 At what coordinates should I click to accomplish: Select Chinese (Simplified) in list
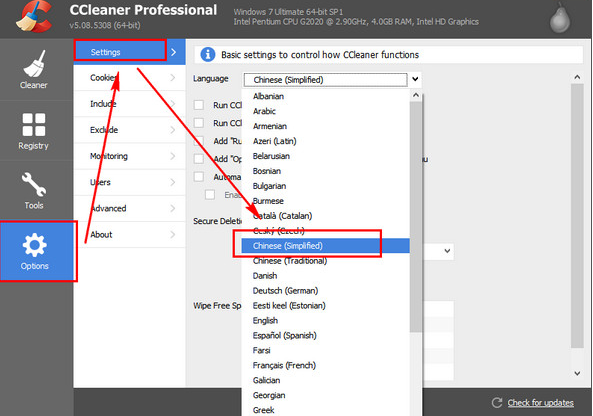pyautogui.click(x=326, y=246)
